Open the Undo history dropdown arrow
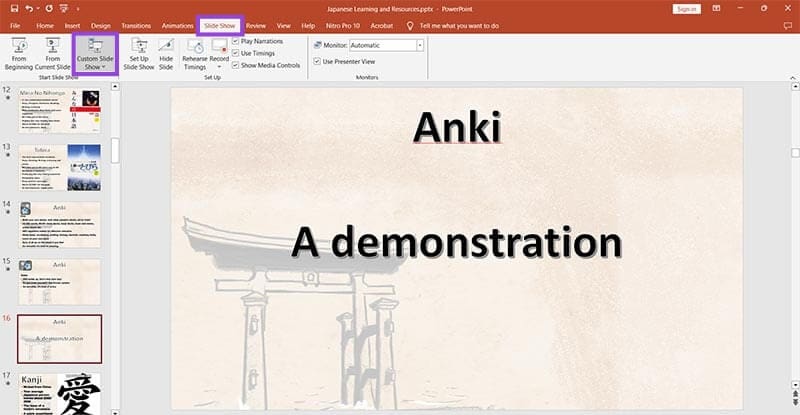 [x=38, y=9]
